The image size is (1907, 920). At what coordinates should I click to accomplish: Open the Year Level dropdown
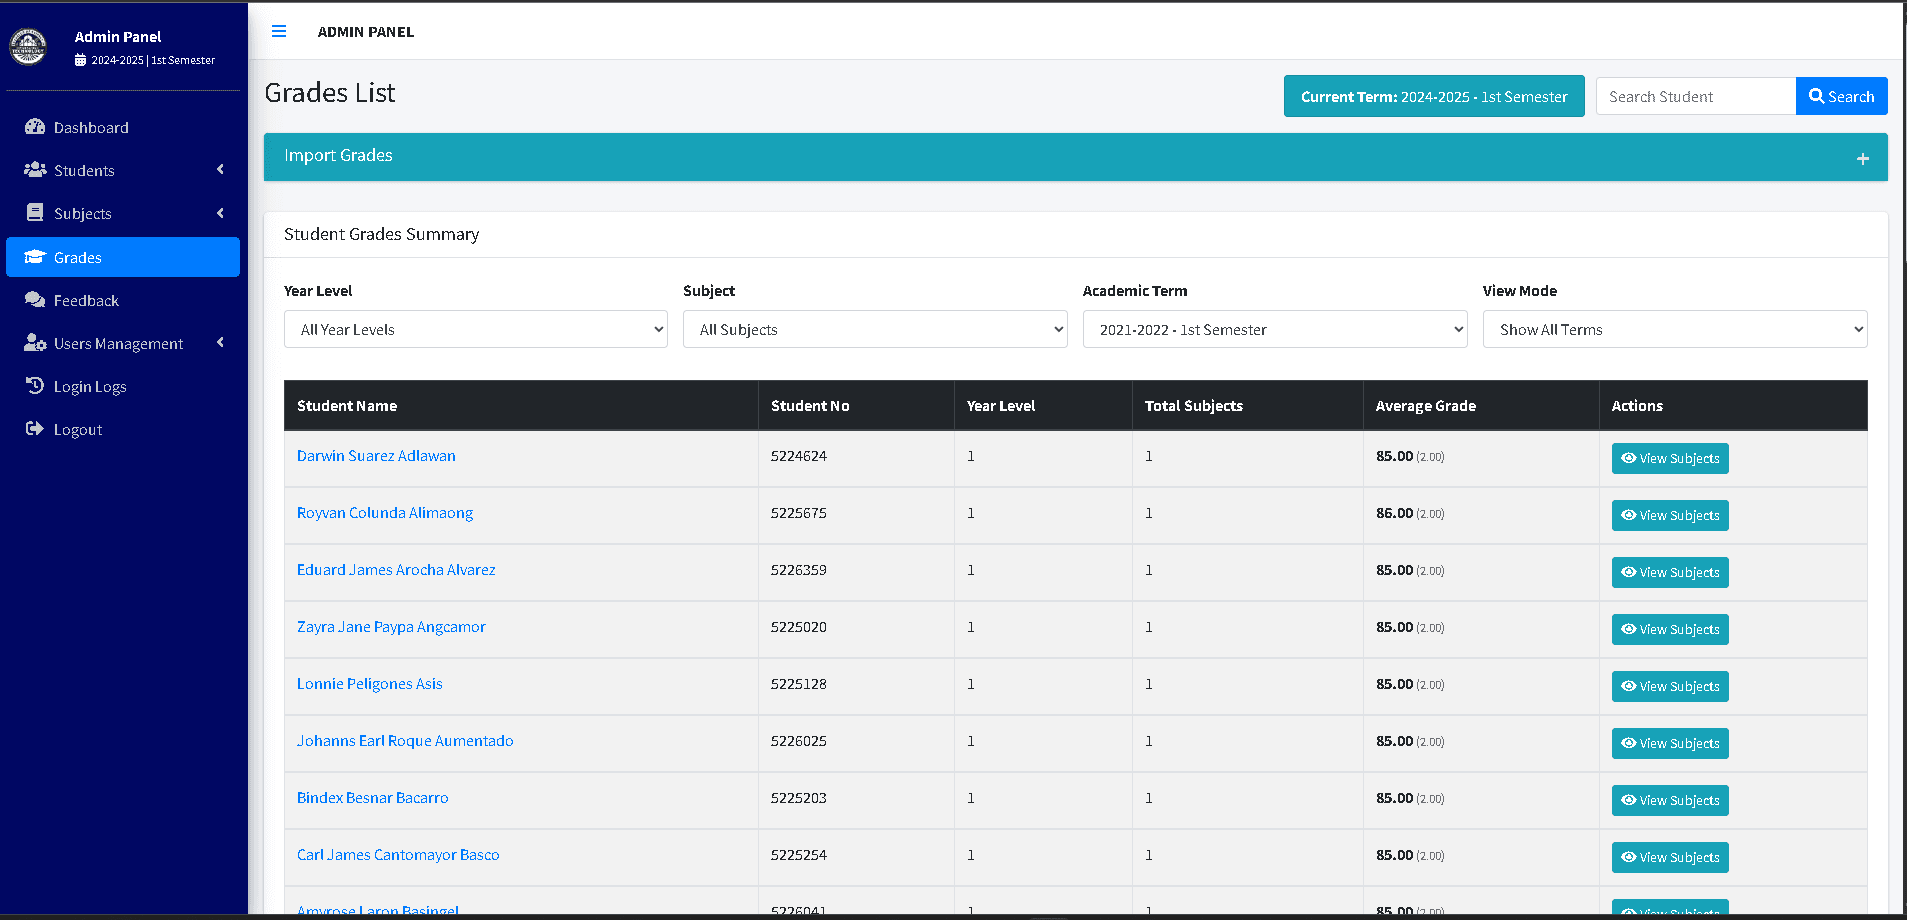pyautogui.click(x=476, y=329)
